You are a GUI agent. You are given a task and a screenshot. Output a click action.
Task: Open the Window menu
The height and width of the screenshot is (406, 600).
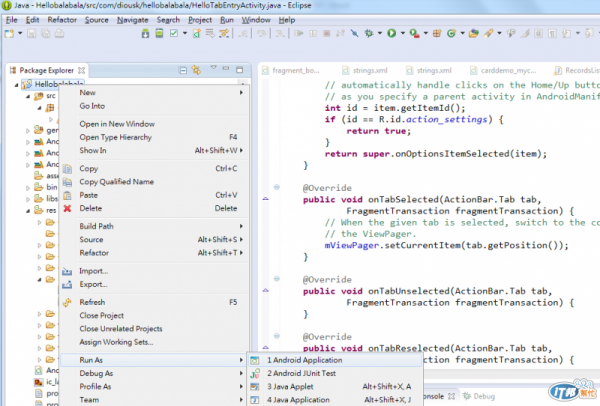click(256, 20)
